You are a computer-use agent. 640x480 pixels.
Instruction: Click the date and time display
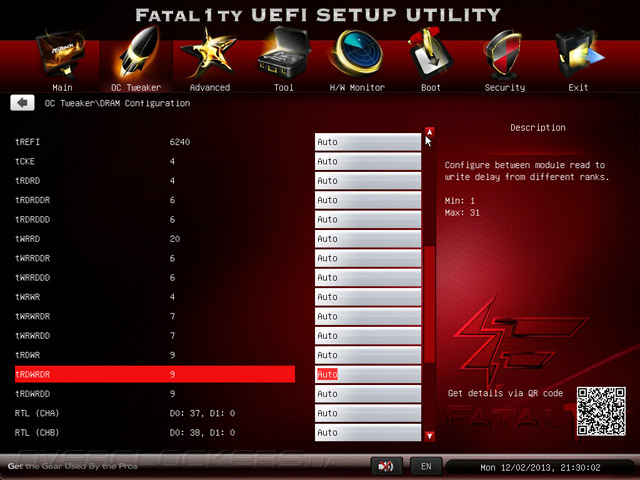[540, 467]
